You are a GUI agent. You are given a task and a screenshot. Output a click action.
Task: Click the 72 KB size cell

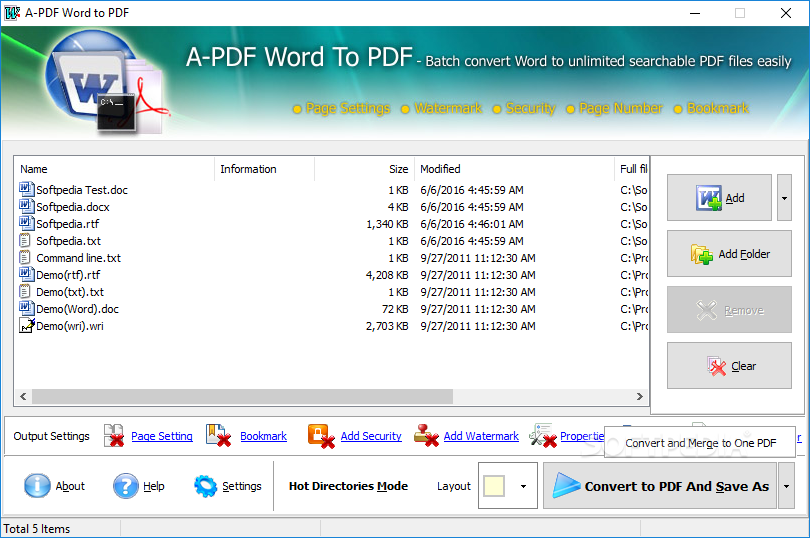[395, 309]
